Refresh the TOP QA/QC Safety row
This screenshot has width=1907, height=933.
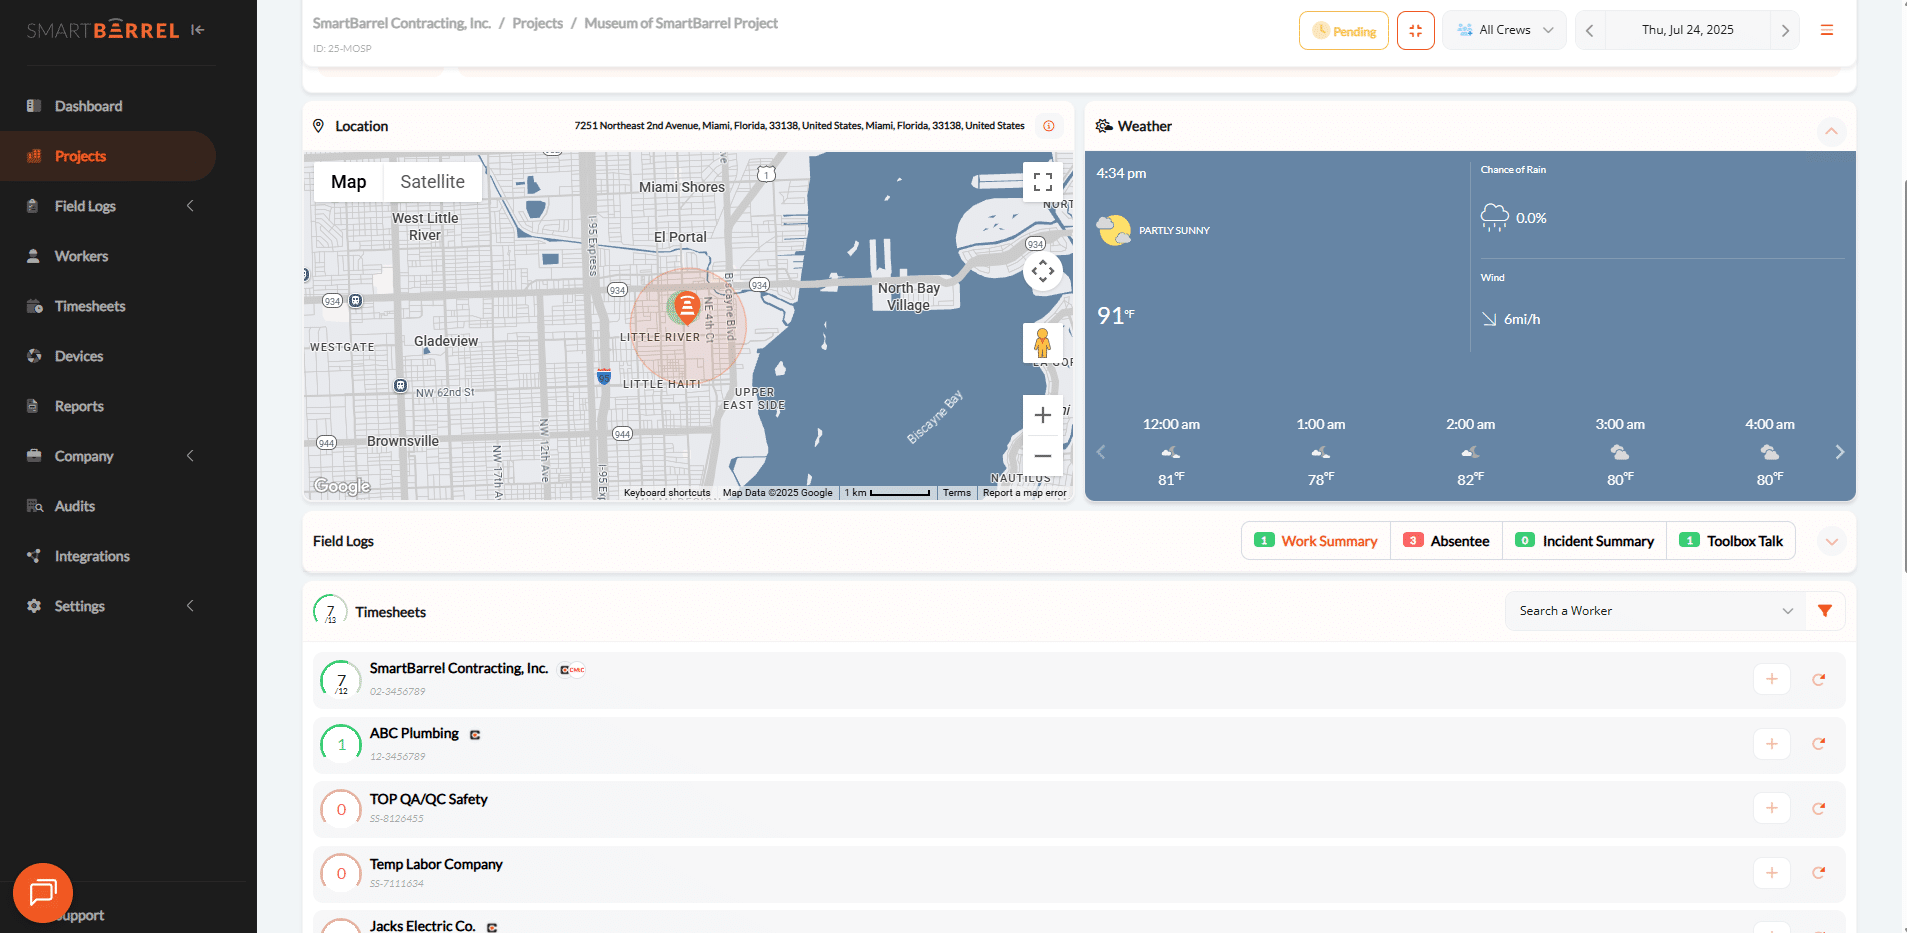[1819, 808]
